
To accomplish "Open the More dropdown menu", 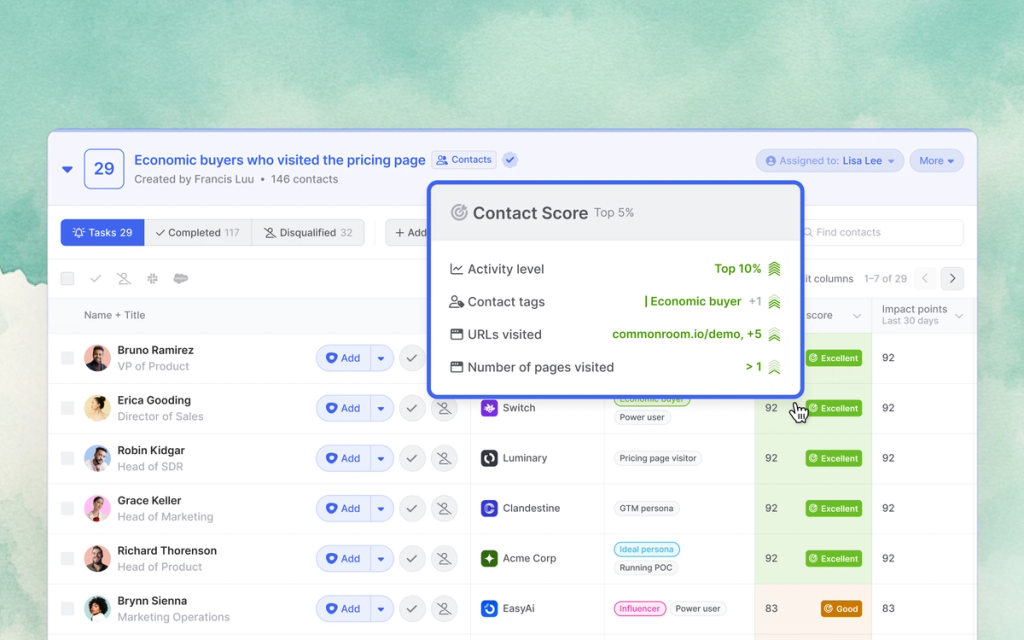I will (936, 161).
